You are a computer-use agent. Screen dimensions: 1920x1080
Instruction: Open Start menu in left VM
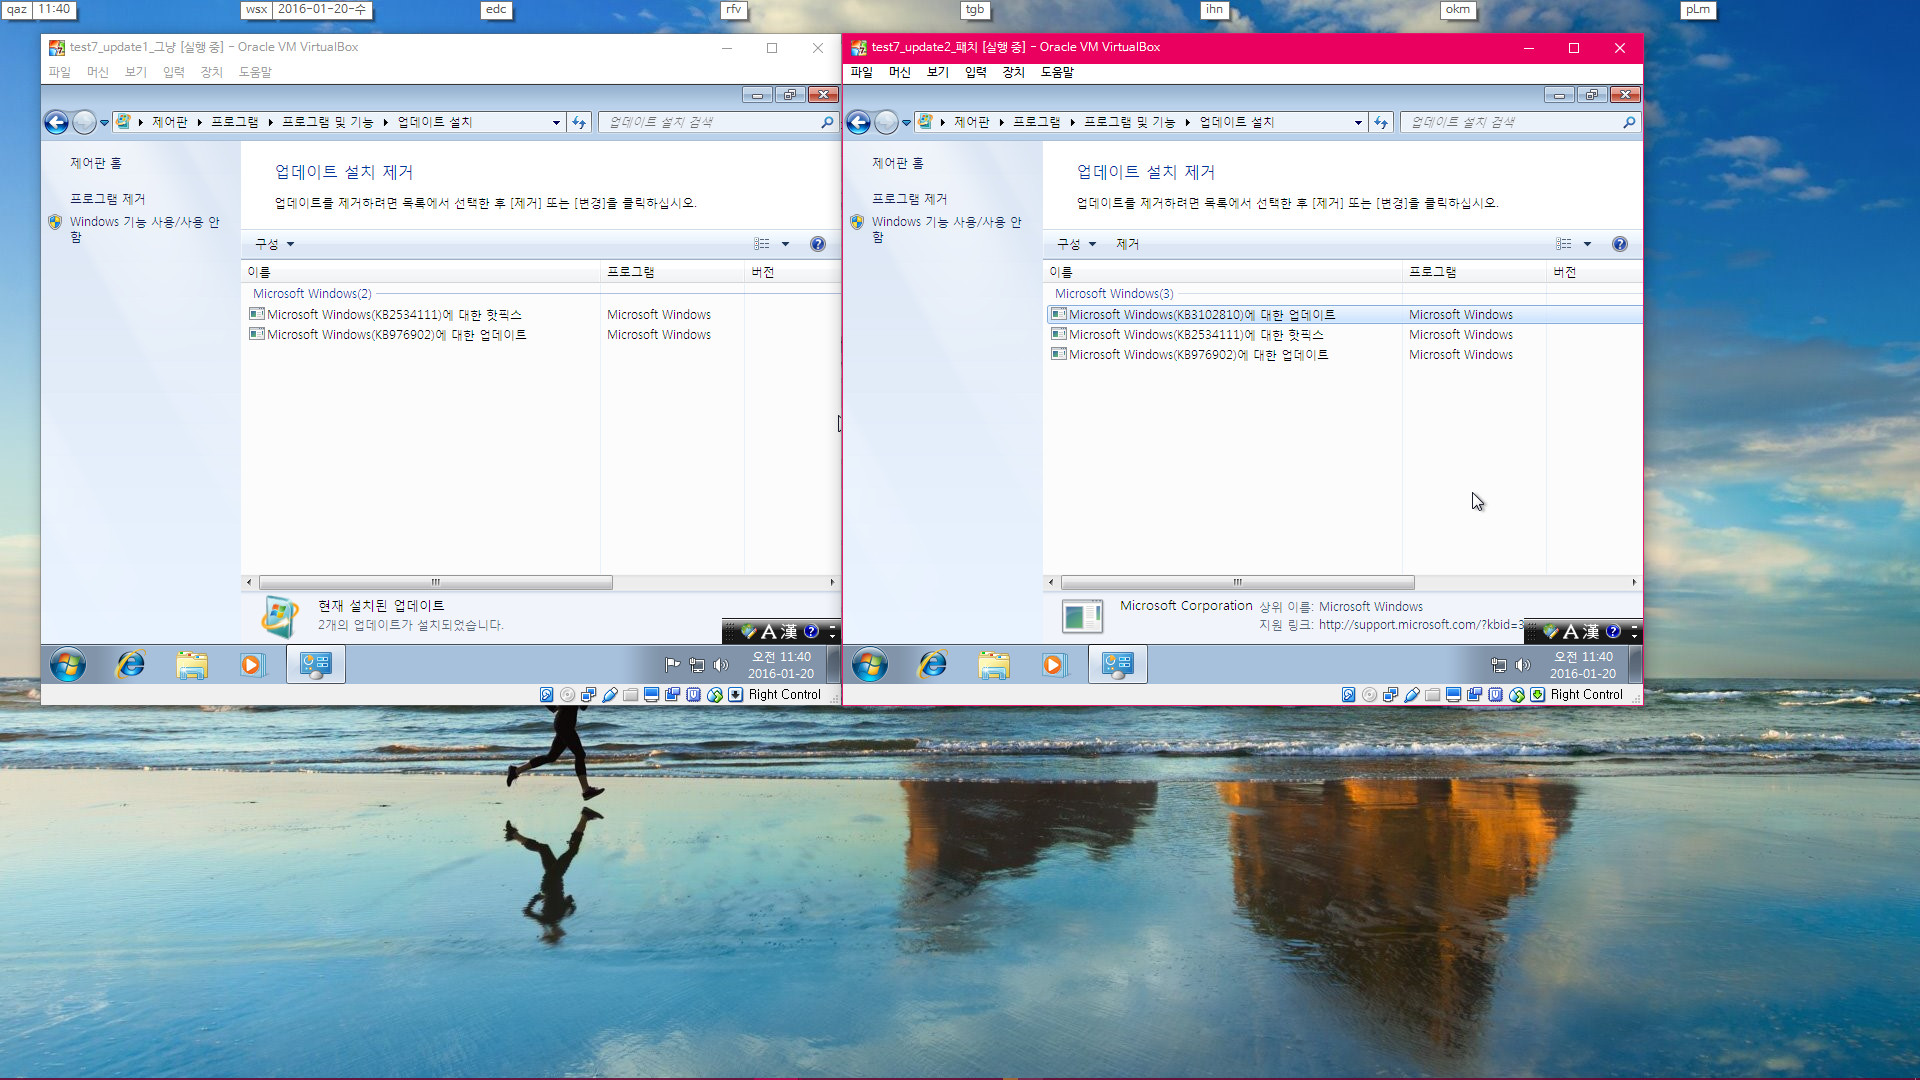pos(68,665)
